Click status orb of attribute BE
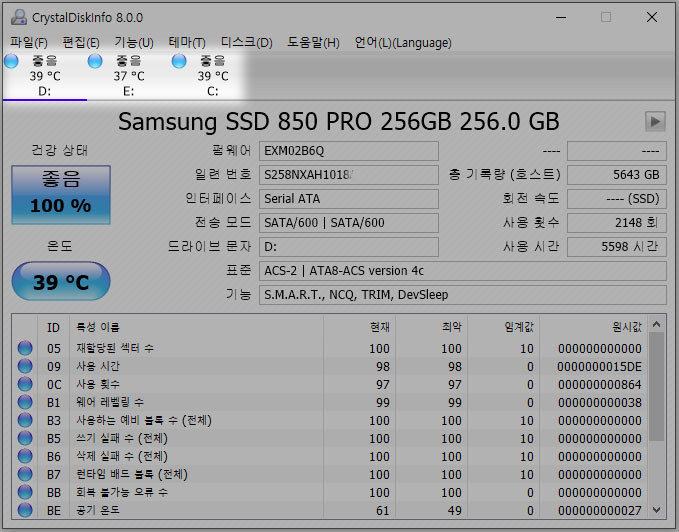This screenshot has height=532, width=679. [25, 510]
